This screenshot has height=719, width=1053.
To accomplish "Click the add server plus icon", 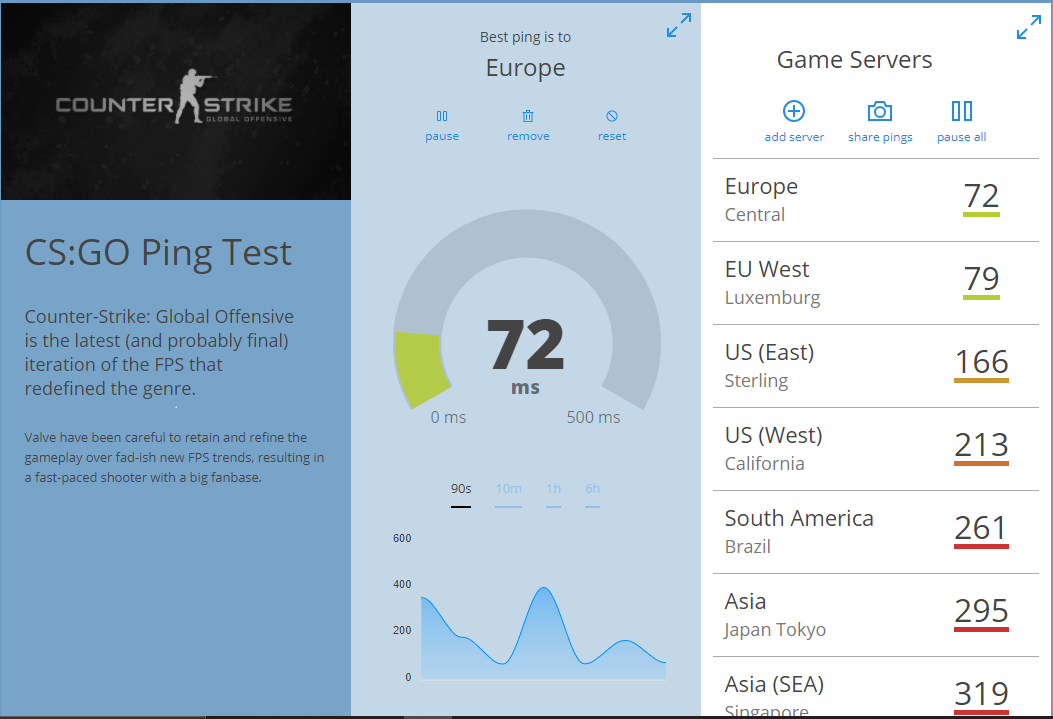I will (794, 111).
